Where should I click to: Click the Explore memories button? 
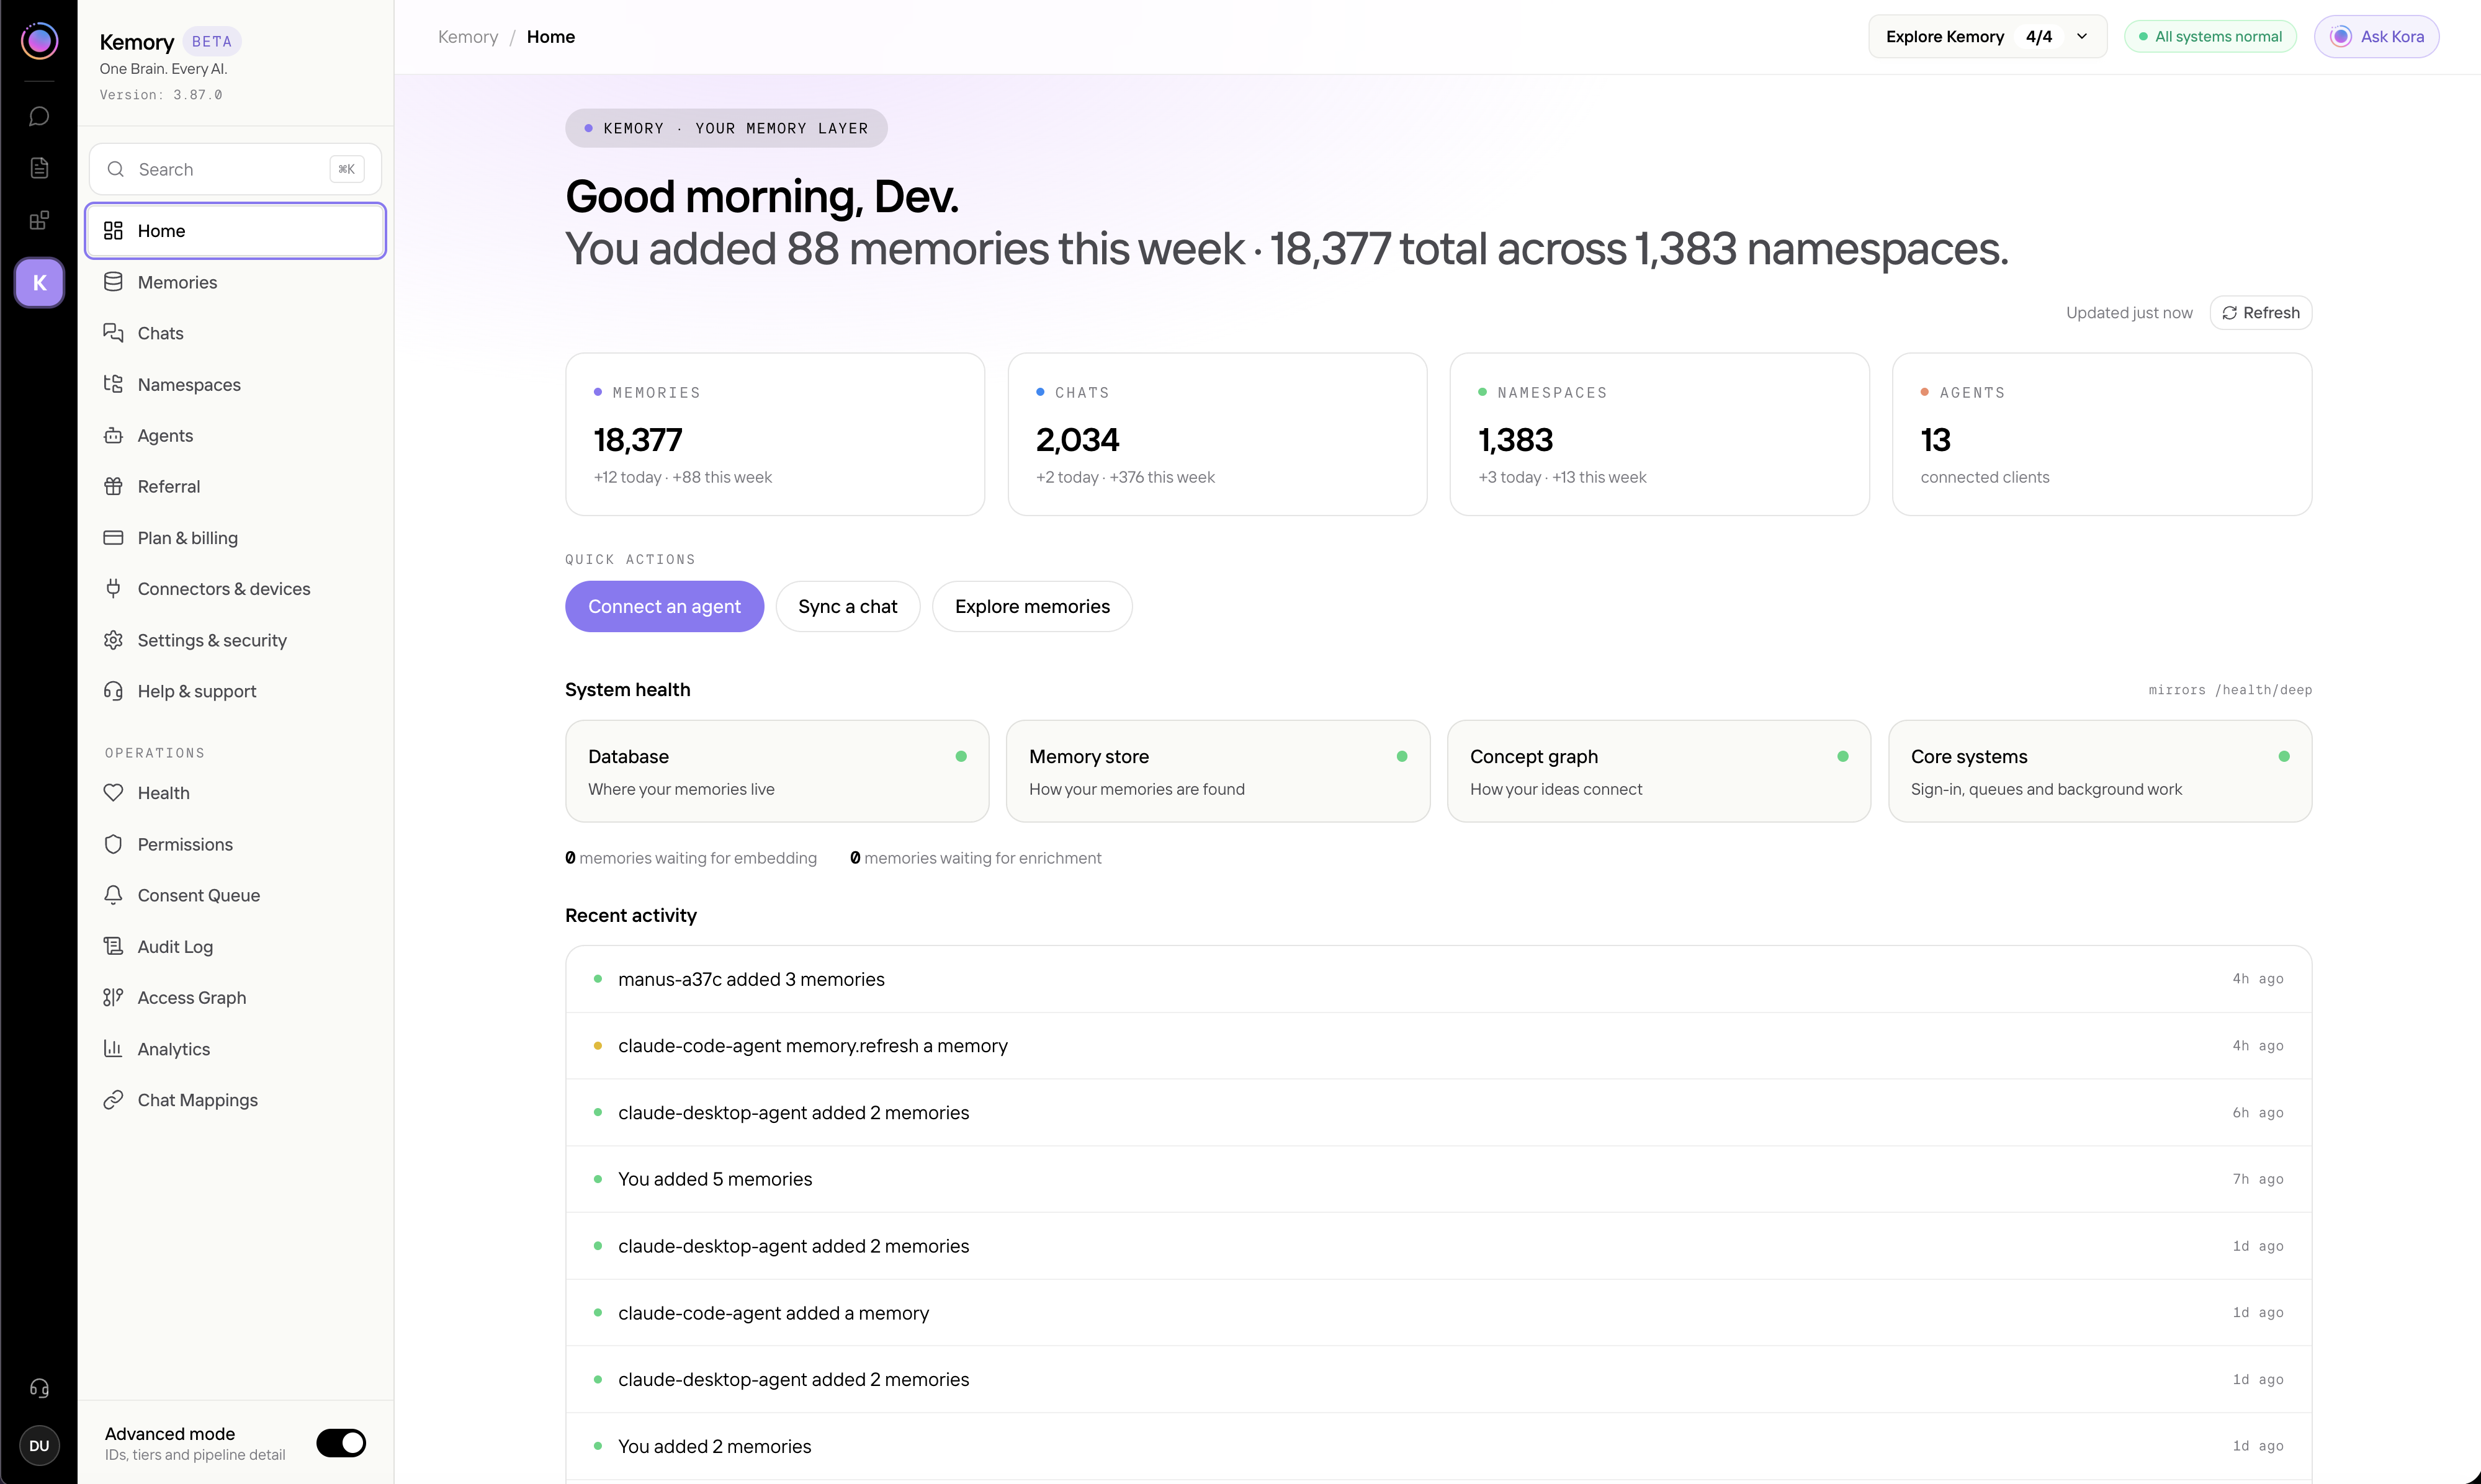tap(1032, 606)
